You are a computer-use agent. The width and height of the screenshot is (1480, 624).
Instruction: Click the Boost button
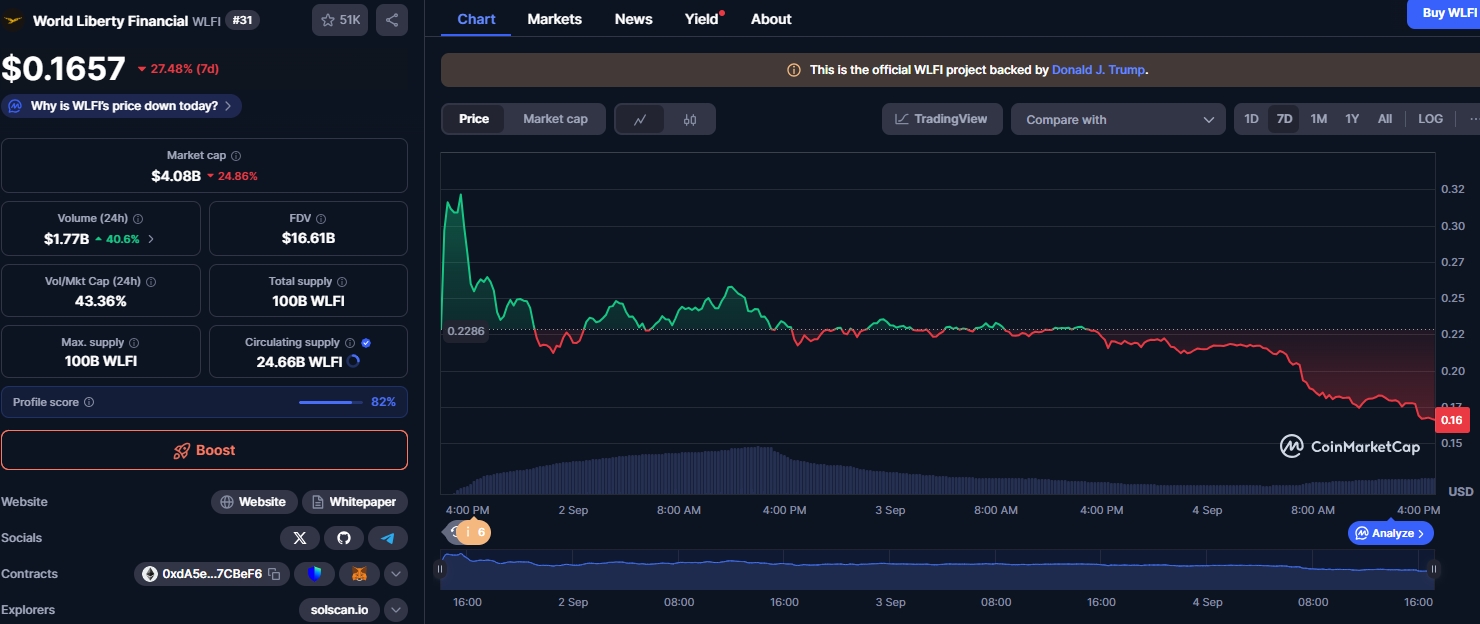pos(204,450)
